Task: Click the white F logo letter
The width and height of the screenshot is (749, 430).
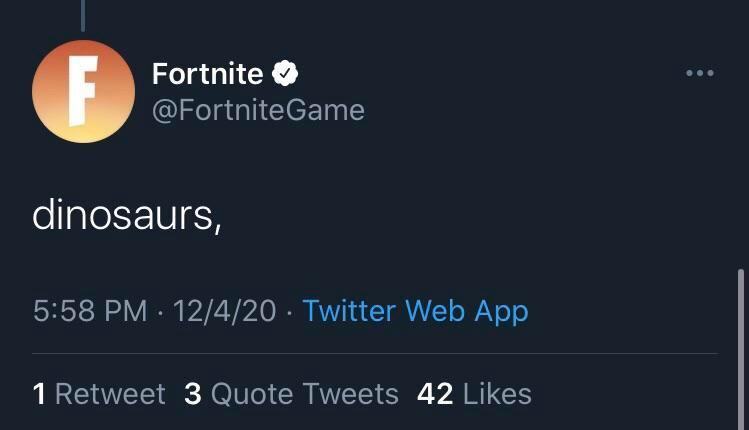Action: pos(82,90)
